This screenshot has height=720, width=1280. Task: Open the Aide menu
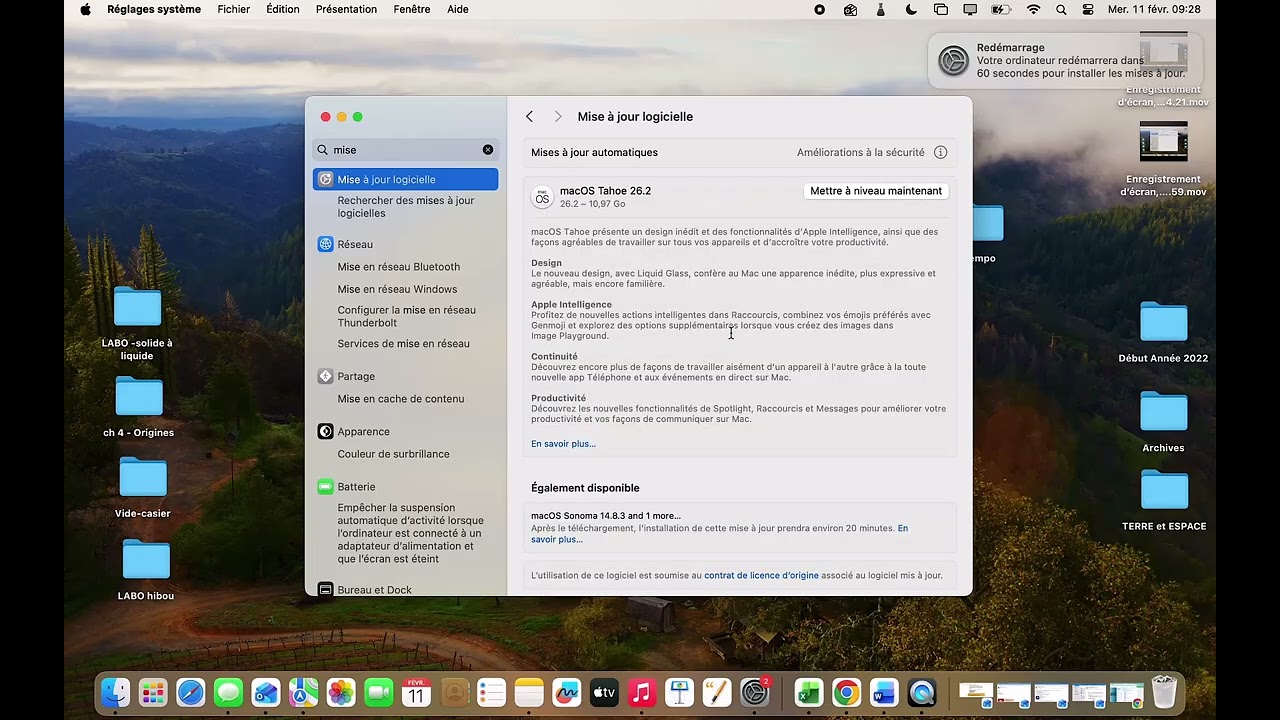click(x=458, y=9)
